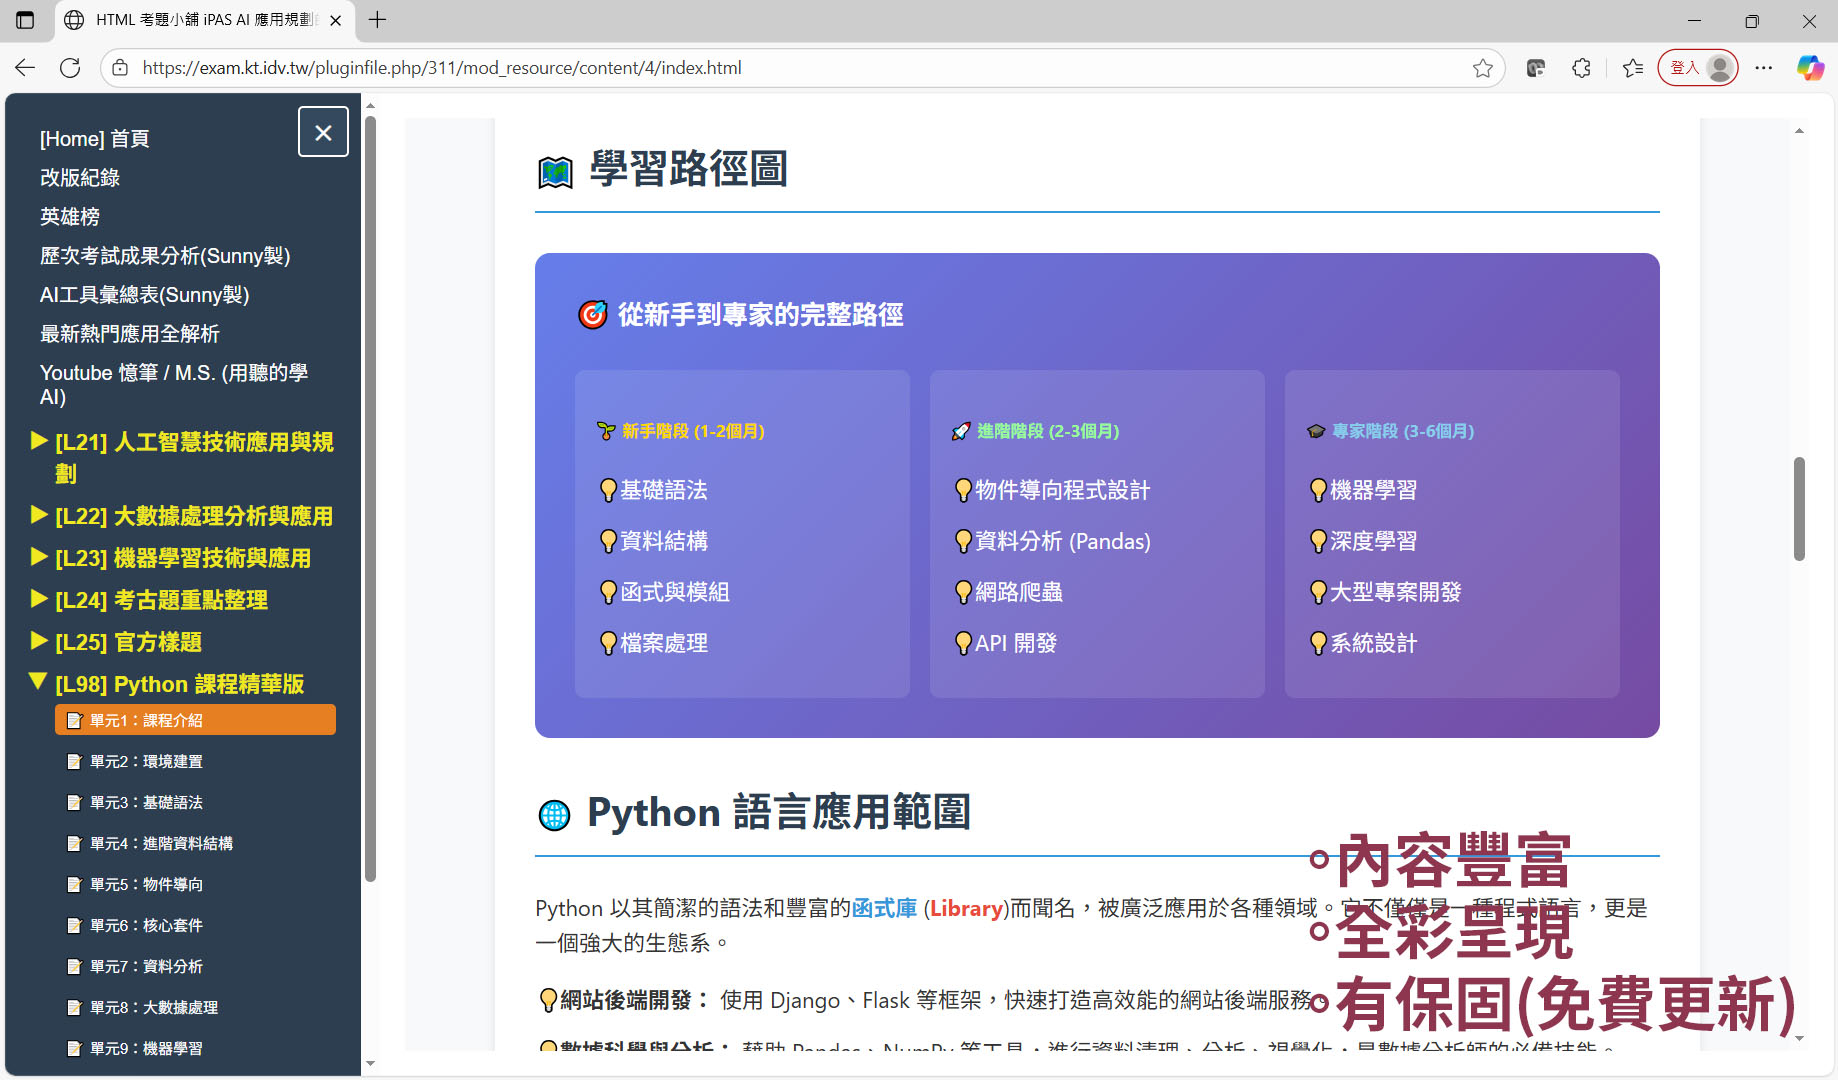Open browser settings three-dot menu
The image size is (1838, 1080).
(1763, 68)
